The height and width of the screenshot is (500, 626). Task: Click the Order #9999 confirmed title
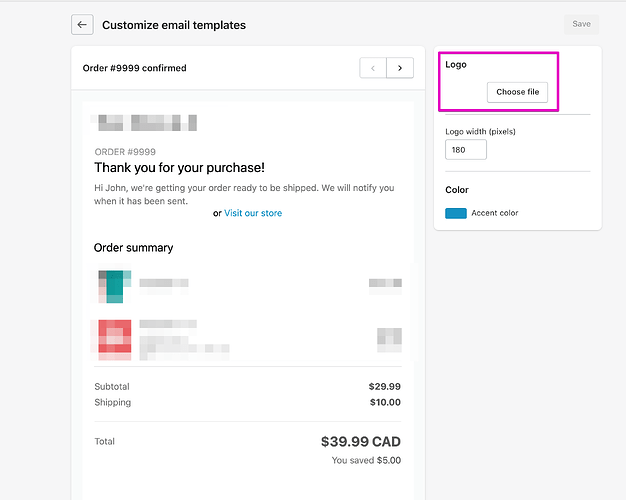(x=134, y=68)
